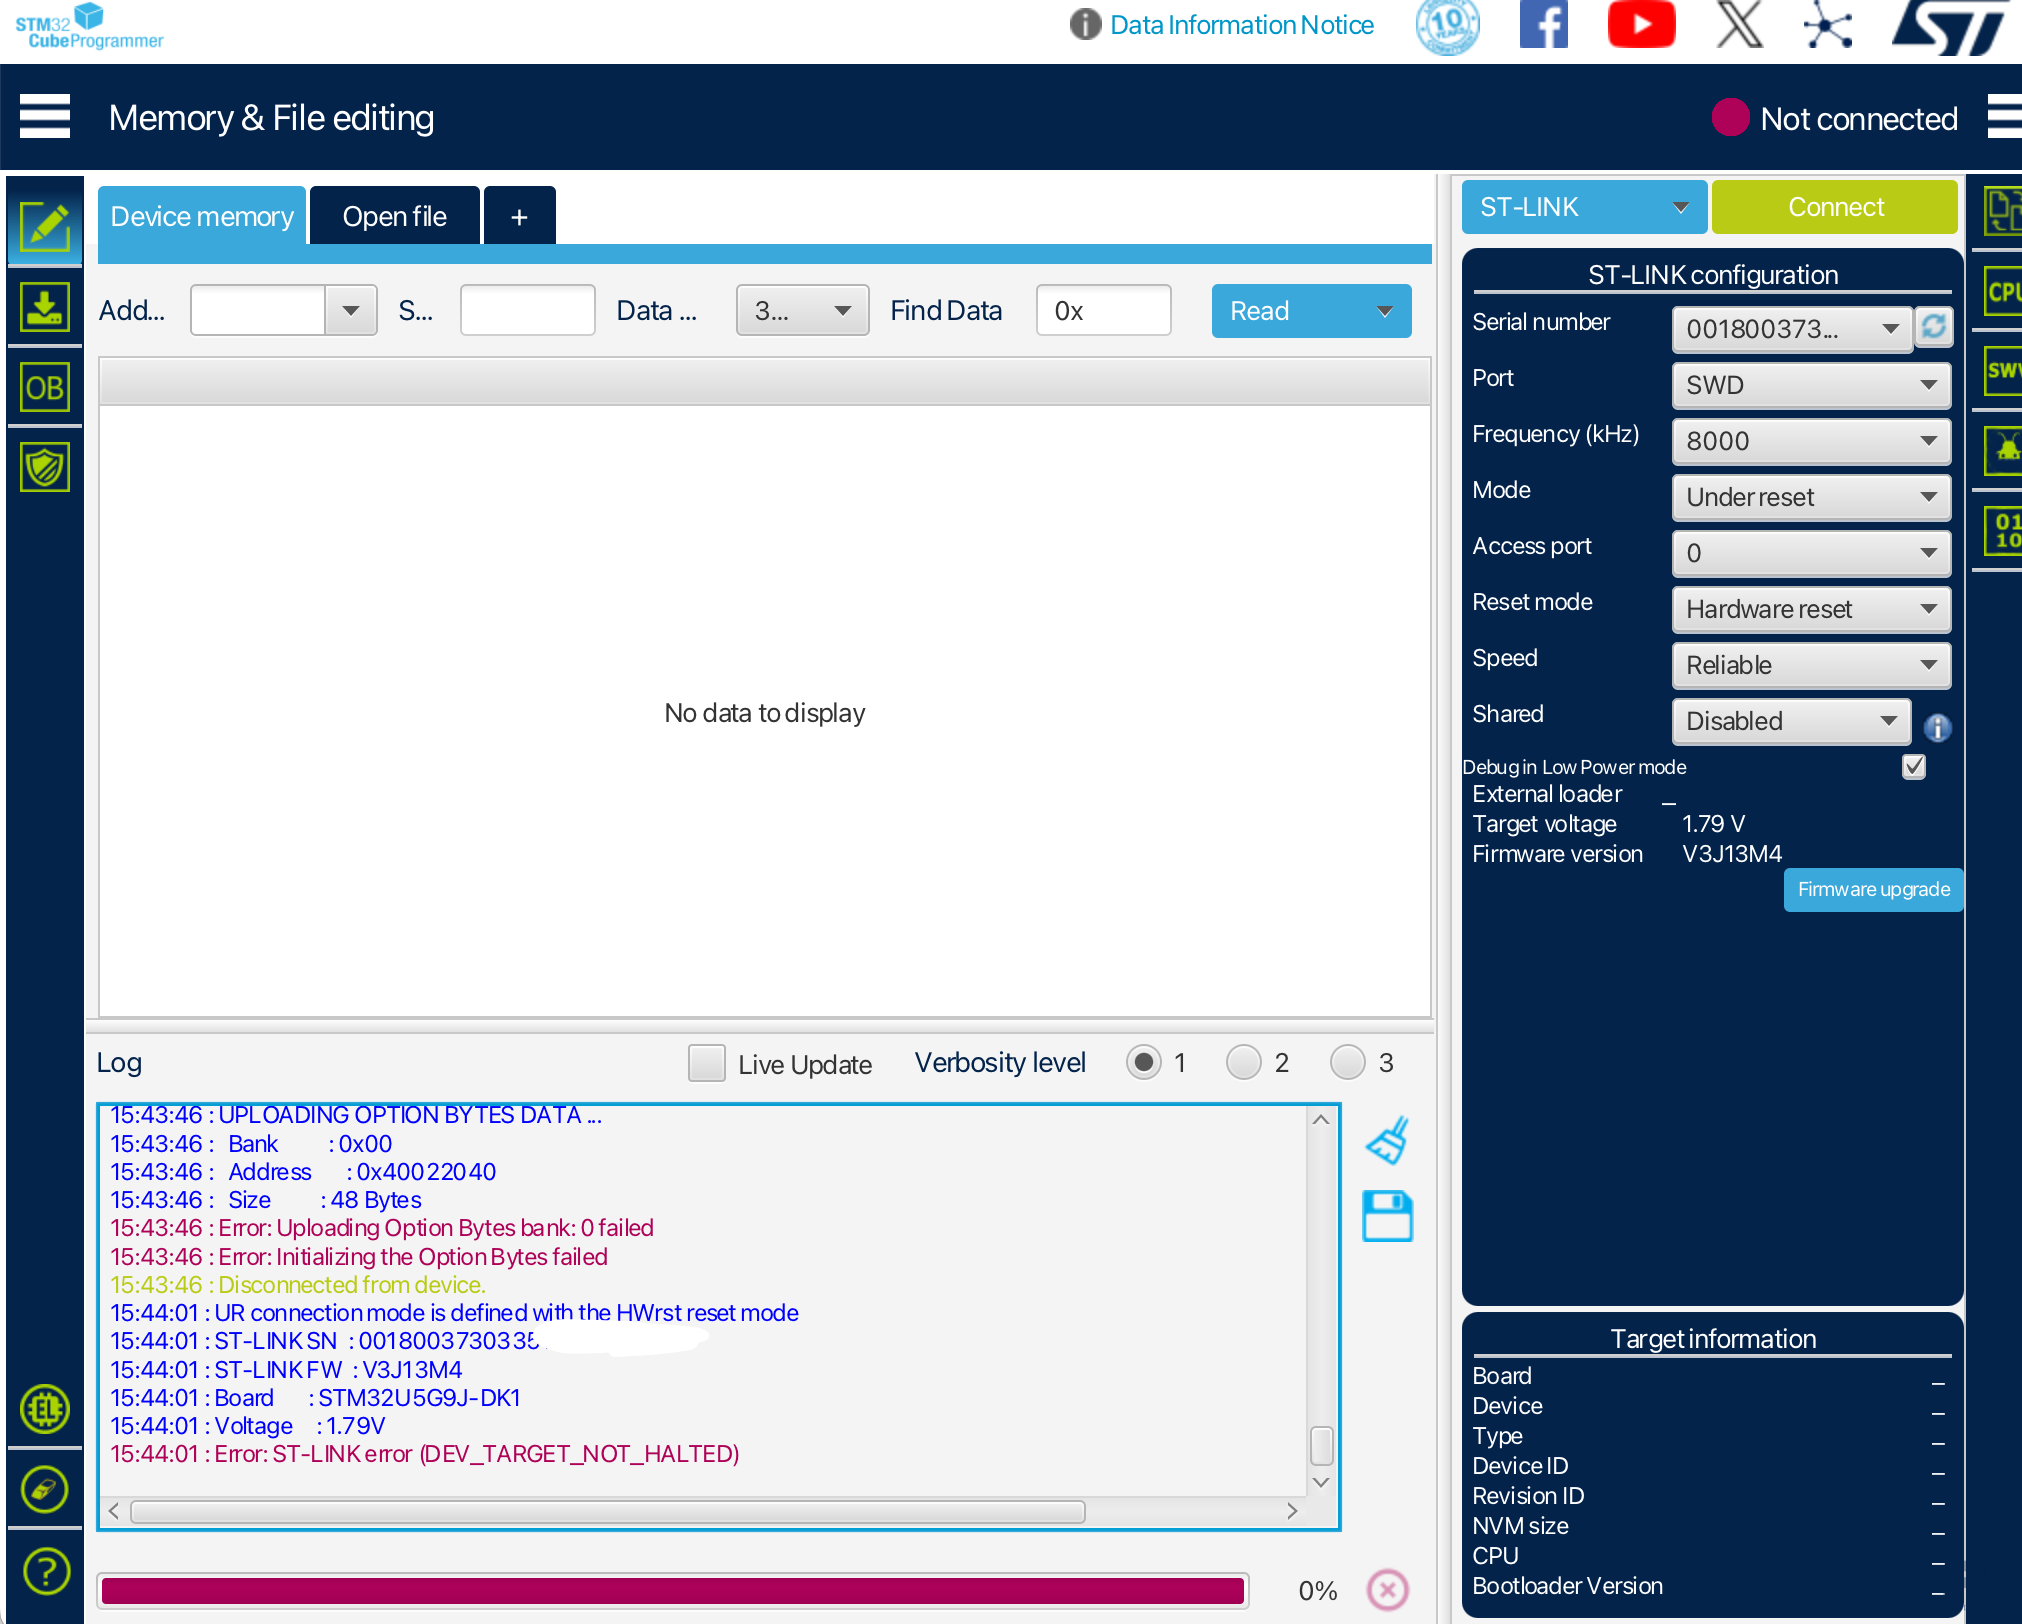Switch to the Open file tab
2022x1624 pixels.
click(x=395, y=215)
